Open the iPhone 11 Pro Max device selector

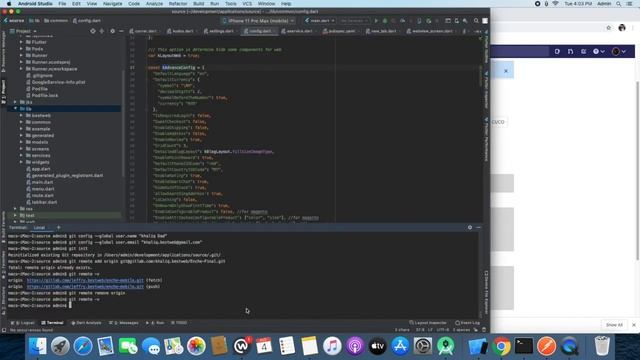pyautogui.click(x=259, y=20)
